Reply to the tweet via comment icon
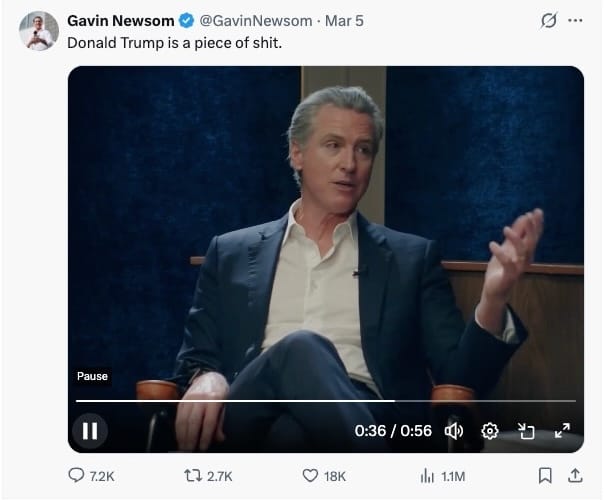604x500 pixels. (77, 476)
